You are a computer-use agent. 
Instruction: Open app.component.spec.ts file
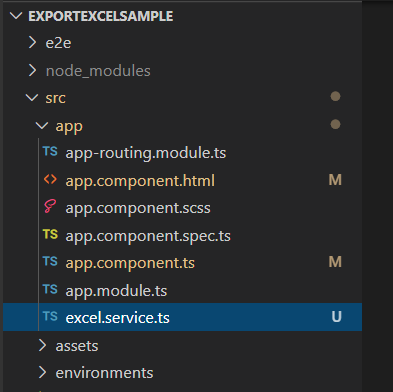click(x=148, y=236)
